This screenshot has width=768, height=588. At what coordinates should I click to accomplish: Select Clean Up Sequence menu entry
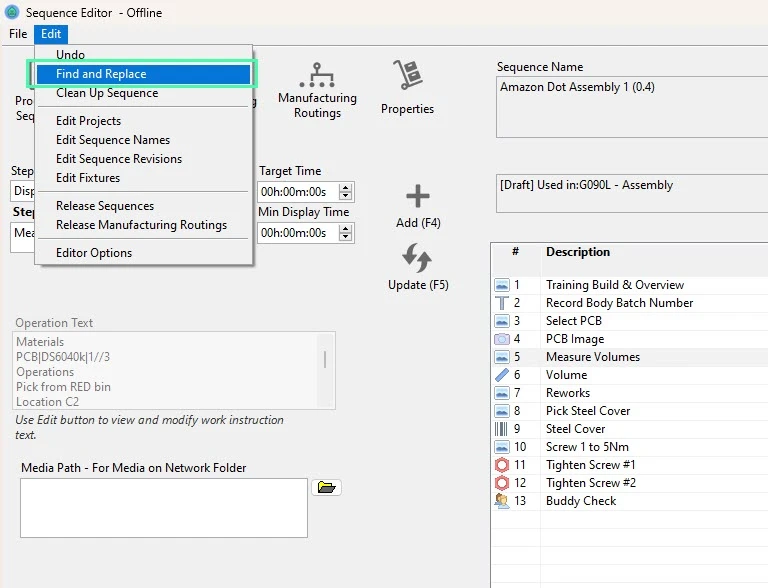107,93
